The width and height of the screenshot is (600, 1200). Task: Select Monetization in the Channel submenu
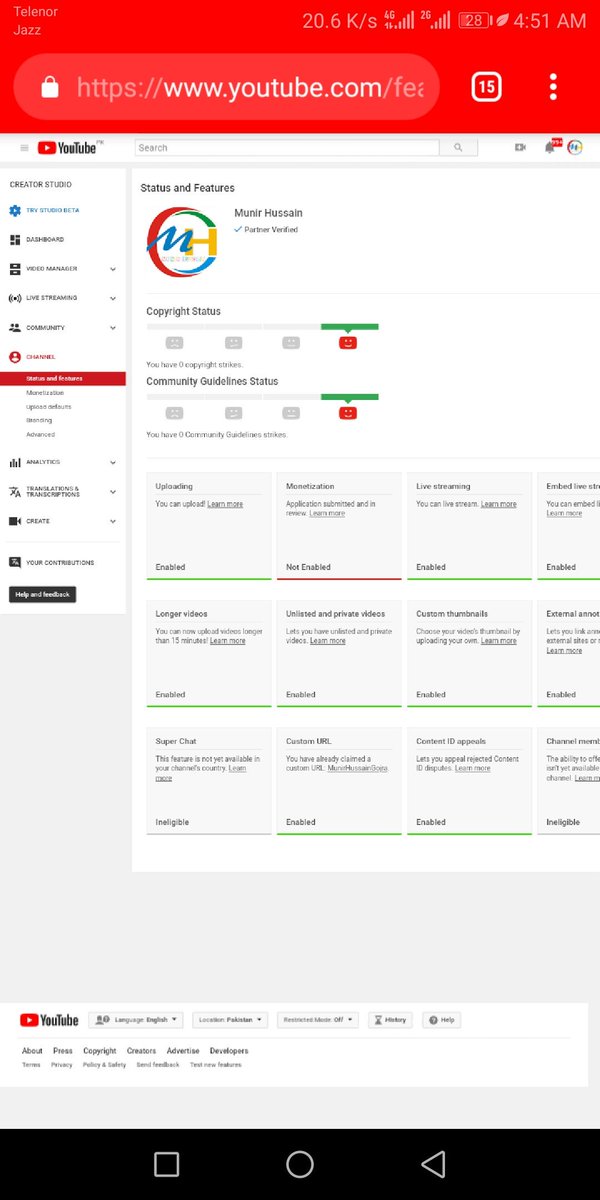tap(45, 393)
